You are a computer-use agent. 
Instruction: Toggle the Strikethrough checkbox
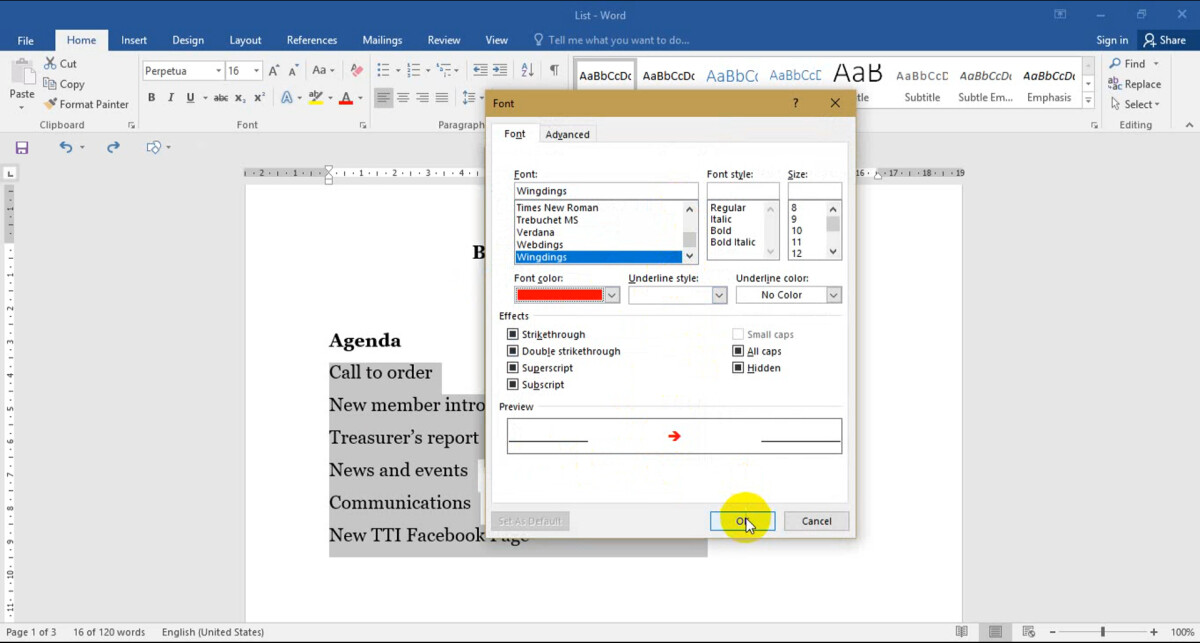[x=513, y=335]
